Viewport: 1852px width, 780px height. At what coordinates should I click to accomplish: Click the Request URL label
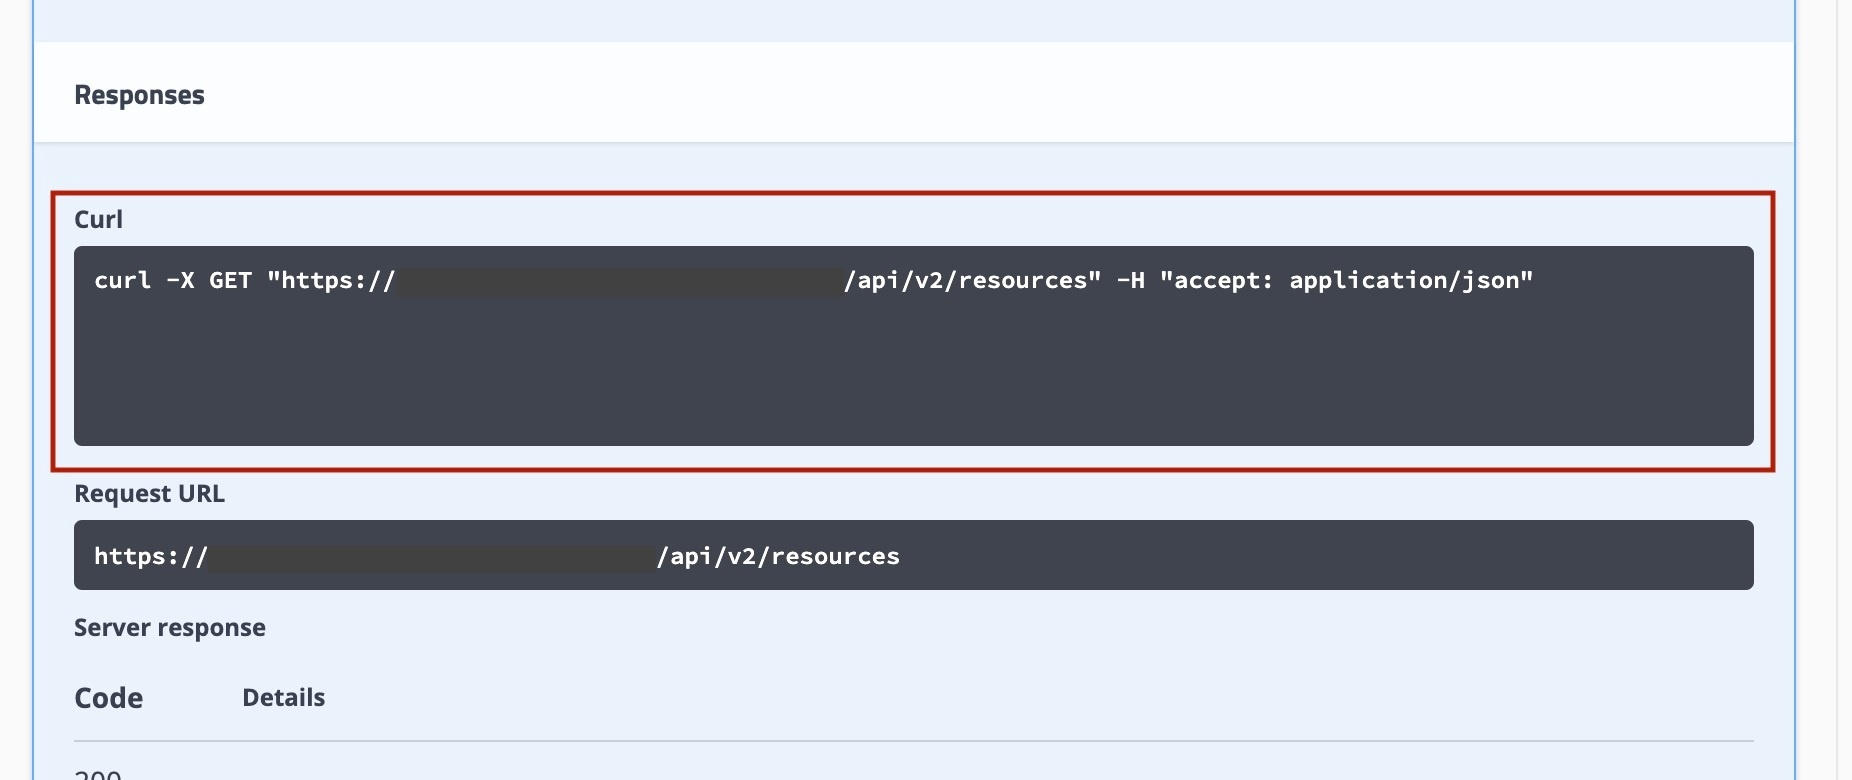(x=149, y=494)
